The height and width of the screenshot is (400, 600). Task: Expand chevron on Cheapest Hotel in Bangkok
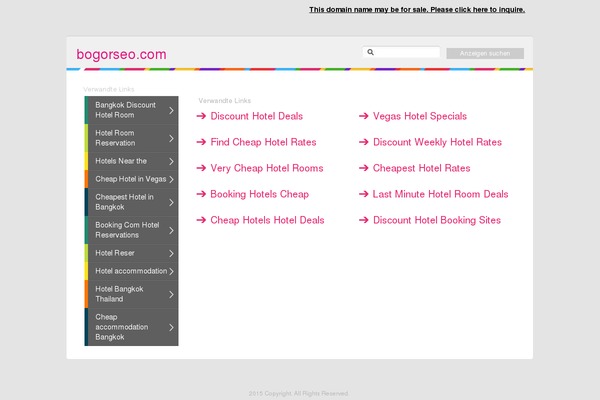[x=171, y=202]
